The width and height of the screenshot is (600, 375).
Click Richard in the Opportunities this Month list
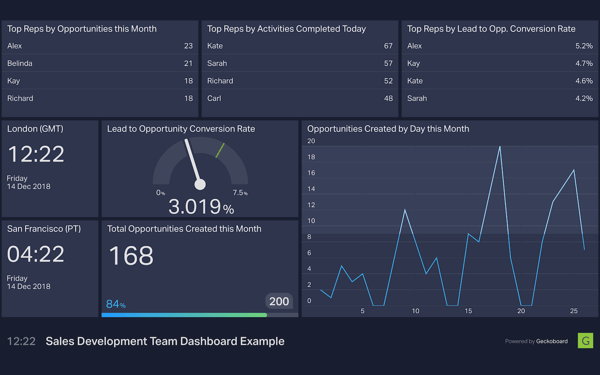(20, 98)
